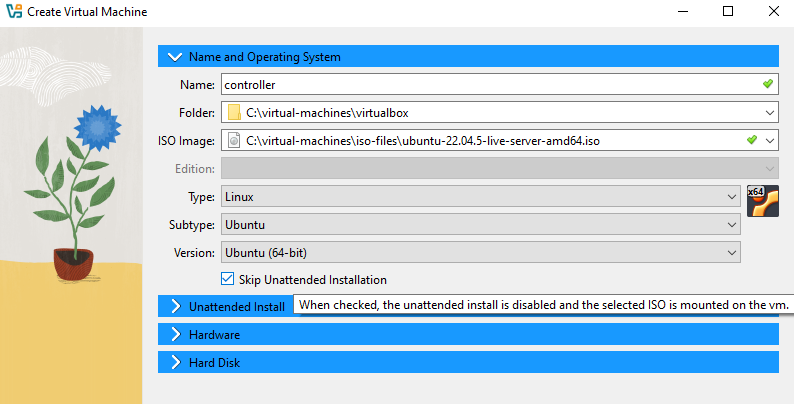Click the ISO file document icon
The height and width of the screenshot is (404, 794).
coord(233,140)
